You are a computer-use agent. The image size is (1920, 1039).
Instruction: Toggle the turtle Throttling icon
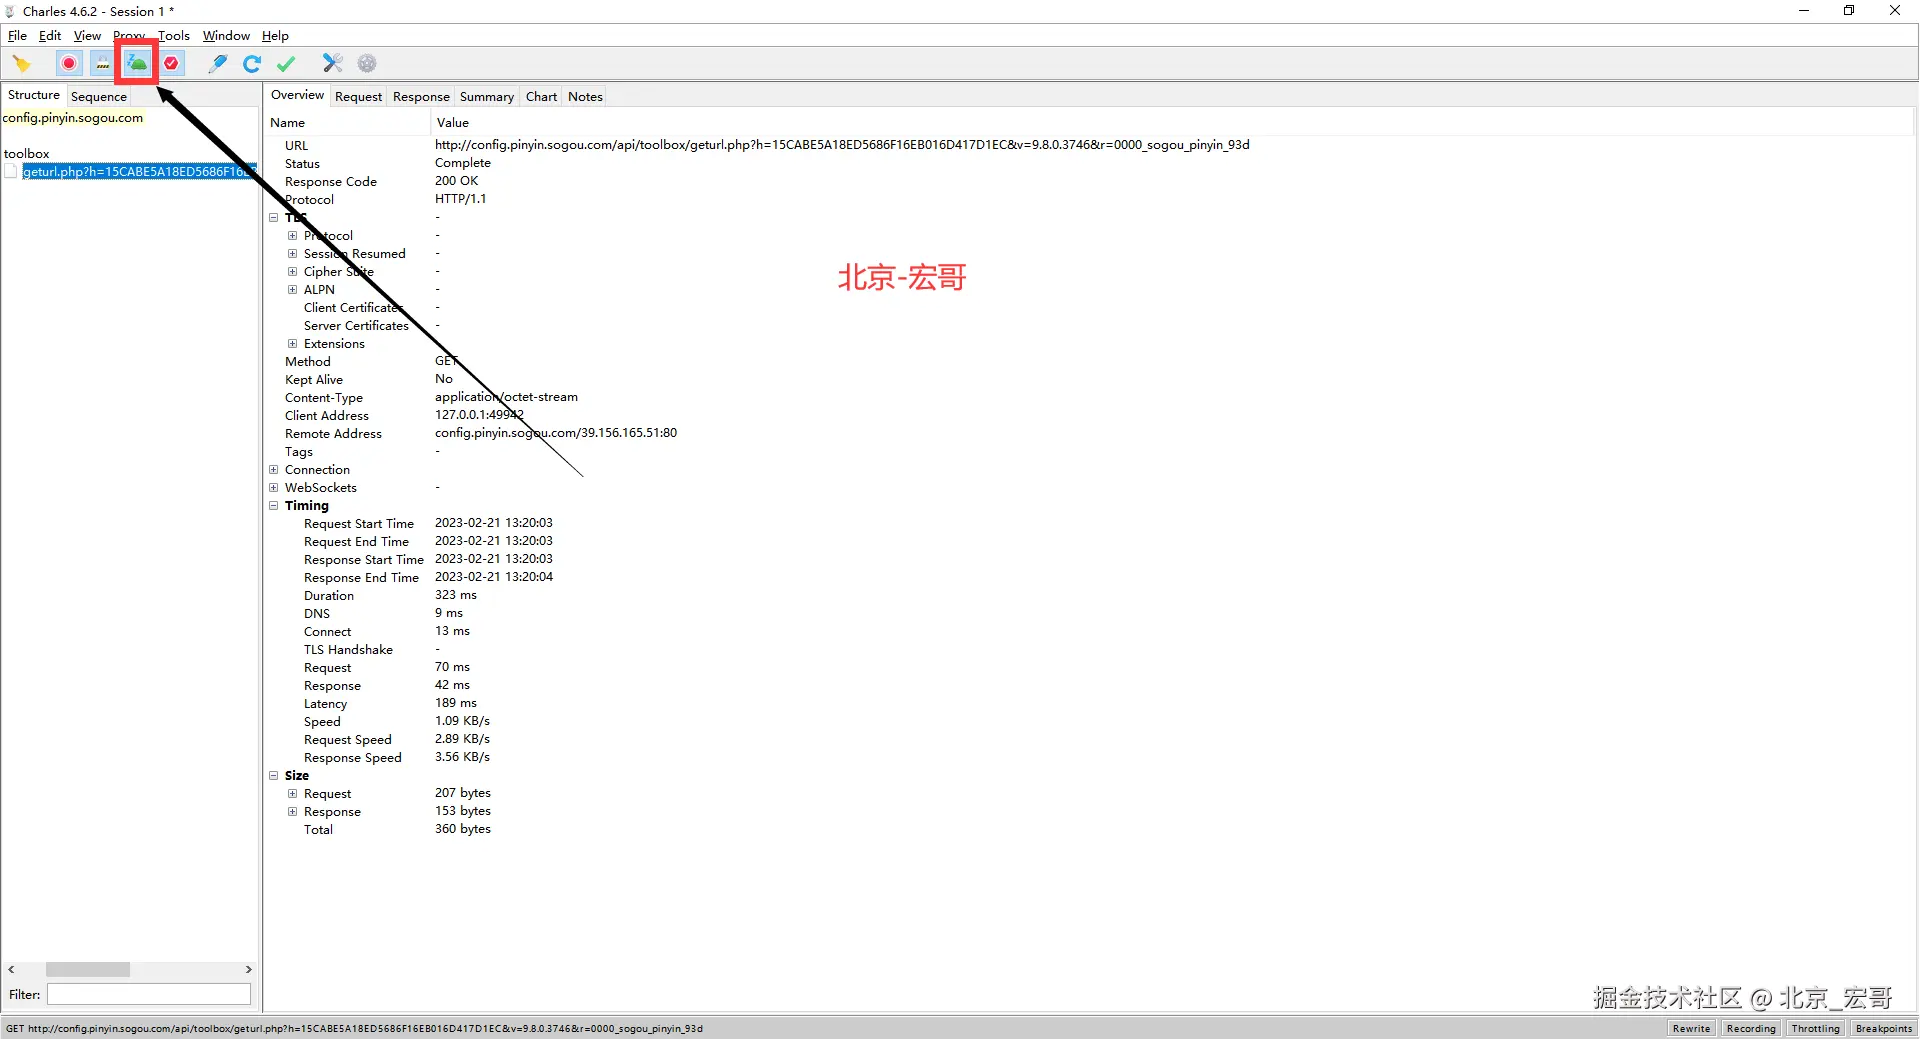(x=137, y=64)
